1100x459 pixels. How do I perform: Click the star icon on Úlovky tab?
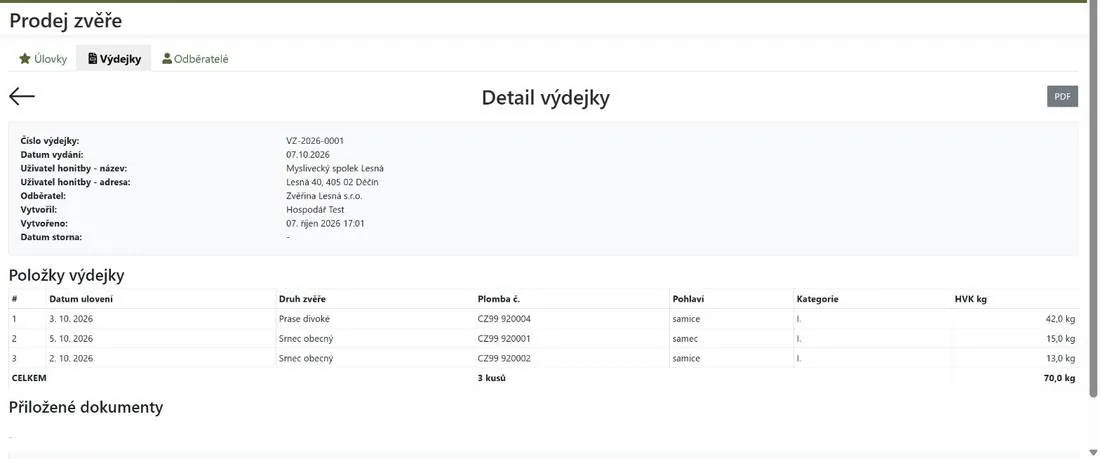(x=25, y=59)
